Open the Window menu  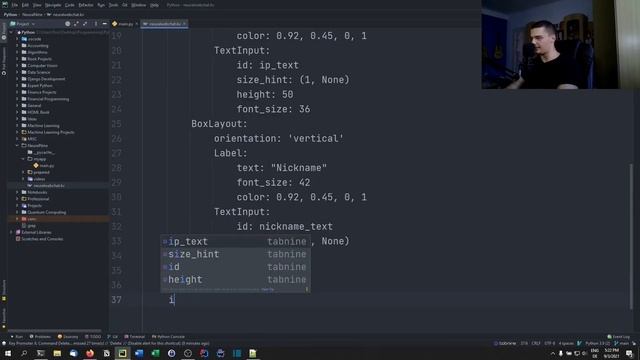pyautogui.click(x=138, y=5)
